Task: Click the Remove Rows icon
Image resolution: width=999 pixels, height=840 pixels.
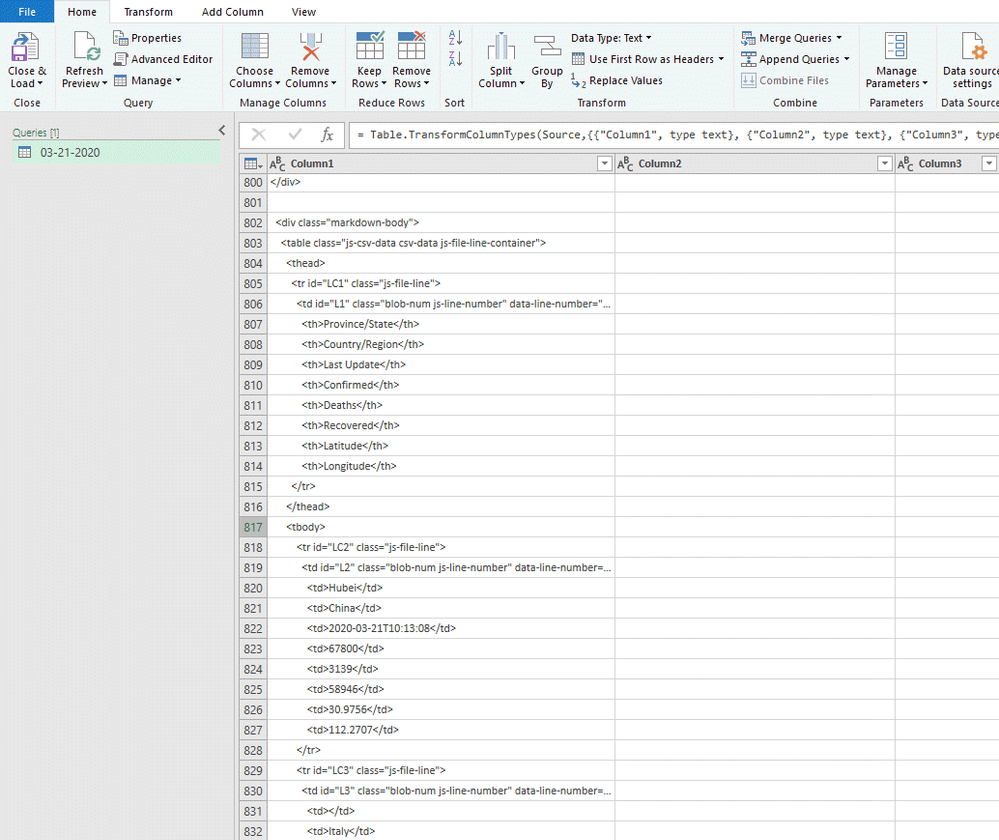Action: click(x=412, y=45)
